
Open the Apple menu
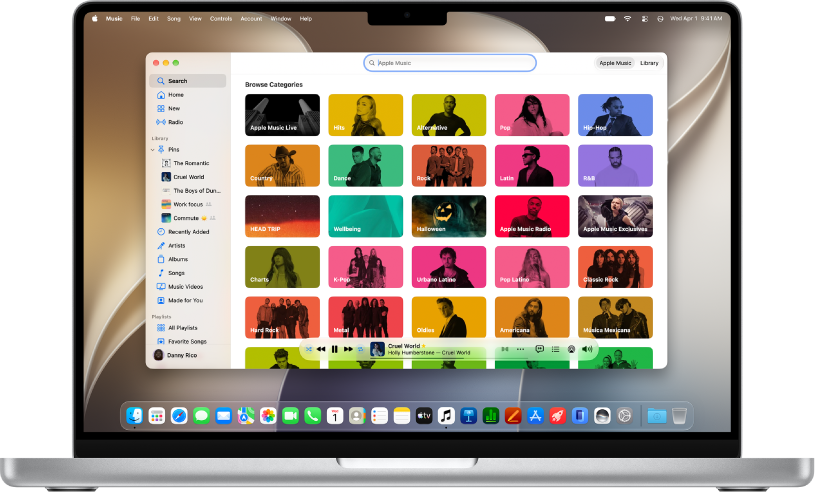[95, 19]
